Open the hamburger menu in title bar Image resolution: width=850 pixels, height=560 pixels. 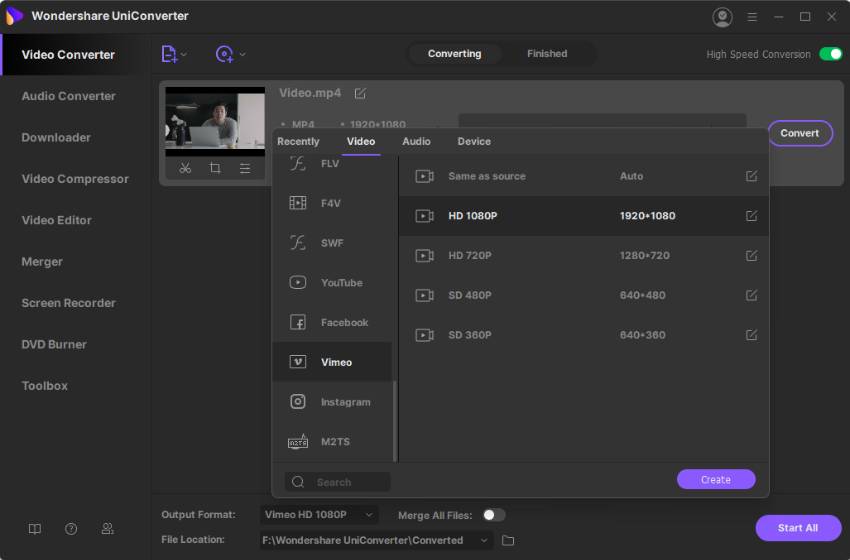[x=752, y=17]
